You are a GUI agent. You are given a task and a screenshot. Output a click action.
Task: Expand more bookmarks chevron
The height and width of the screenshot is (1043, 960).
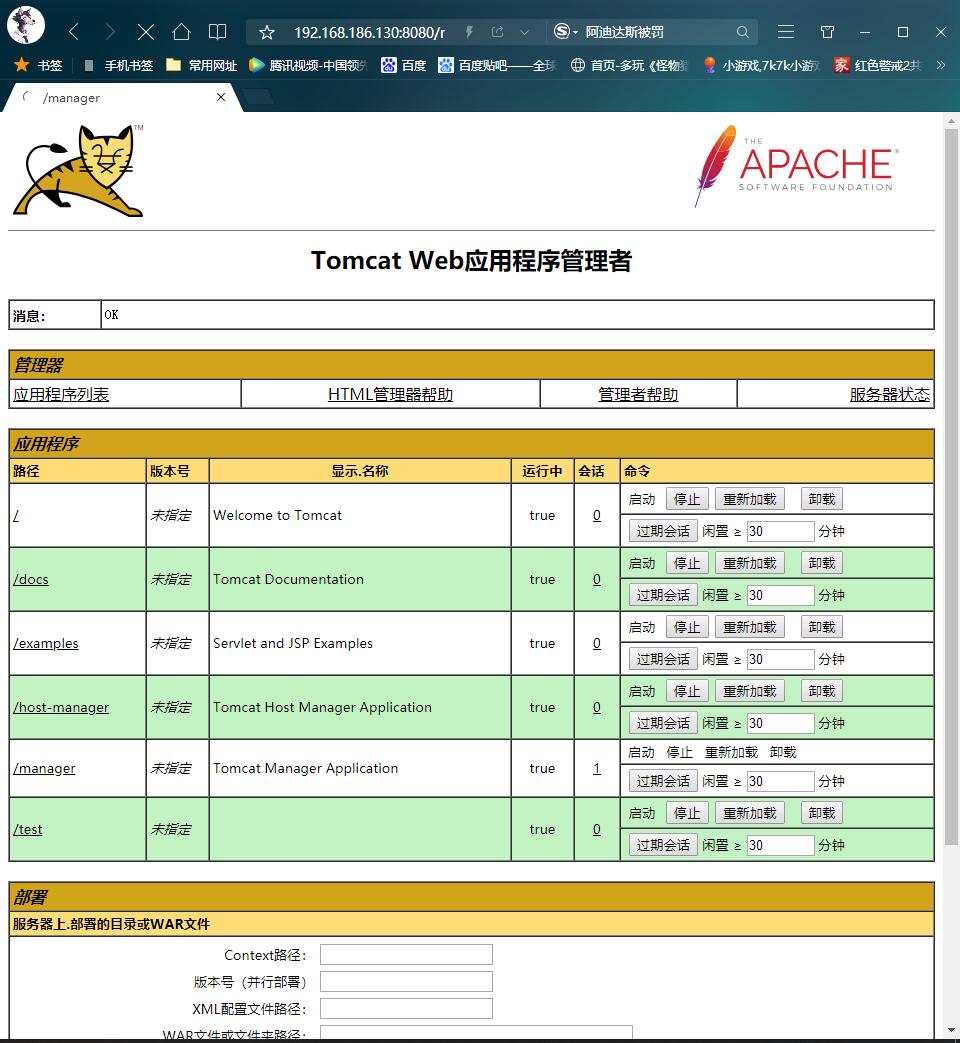941,65
